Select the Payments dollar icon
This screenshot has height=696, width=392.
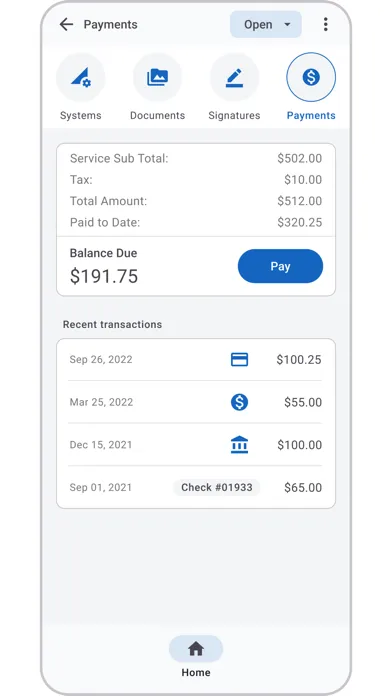click(x=311, y=77)
